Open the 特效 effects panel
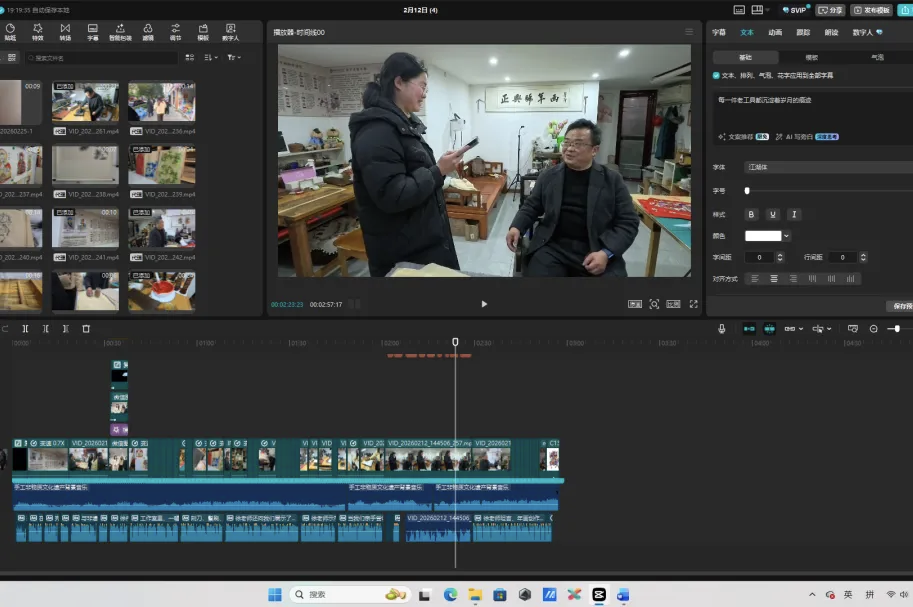913x607 pixels. click(x=37, y=31)
